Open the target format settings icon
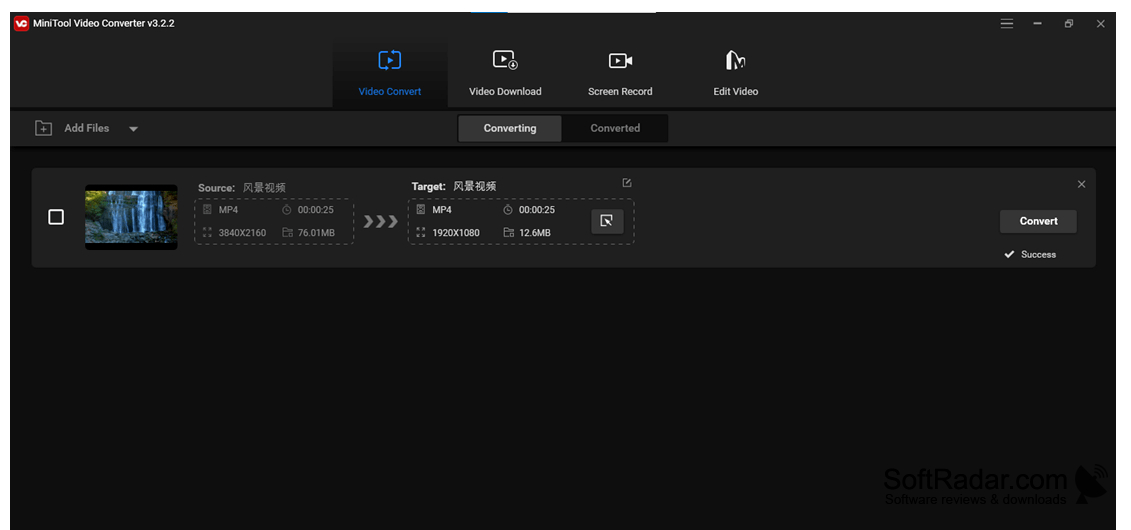 [x=607, y=221]
